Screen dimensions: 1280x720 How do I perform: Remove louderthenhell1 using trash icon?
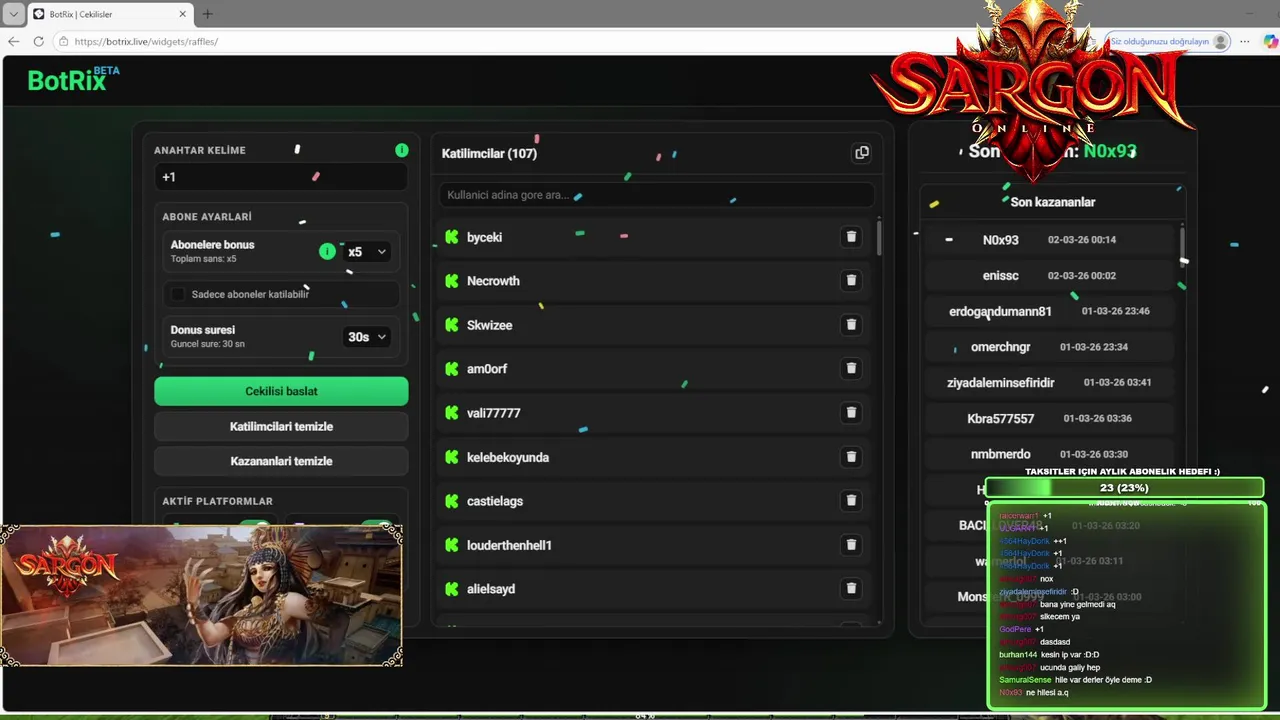pos(851,545)
